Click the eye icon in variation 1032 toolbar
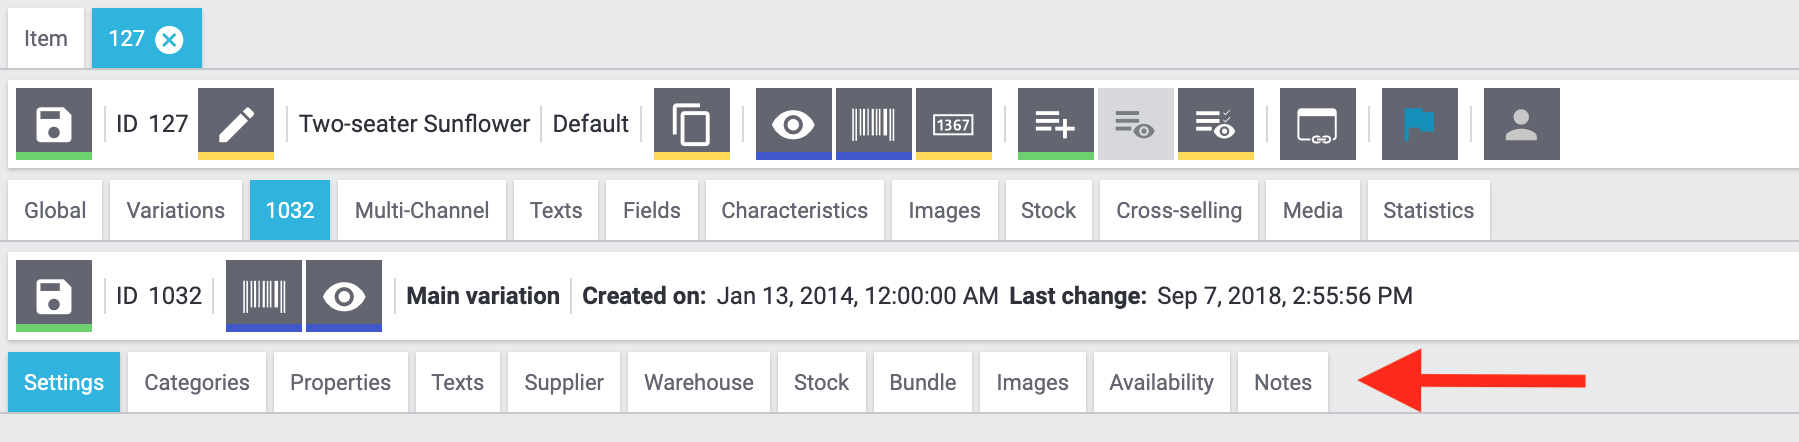This screenshot has height=442, width=1799. [343, 296]
